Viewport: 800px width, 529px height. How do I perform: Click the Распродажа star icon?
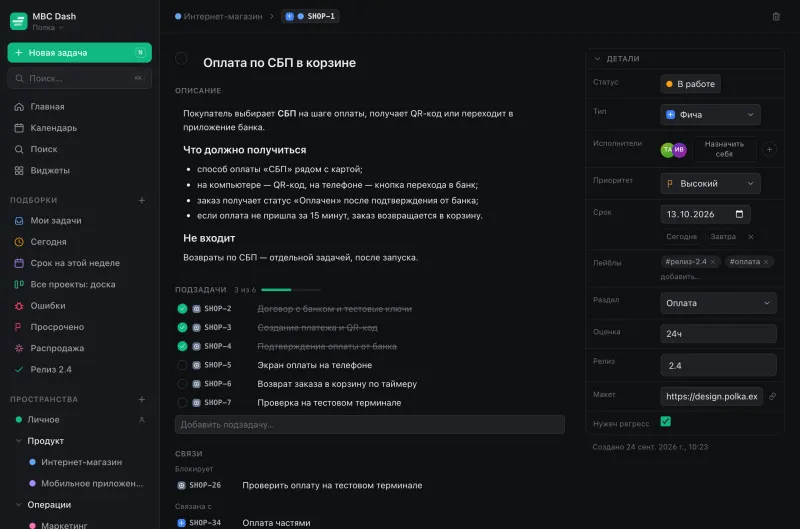pyautogui.click(x=19, y=348)
